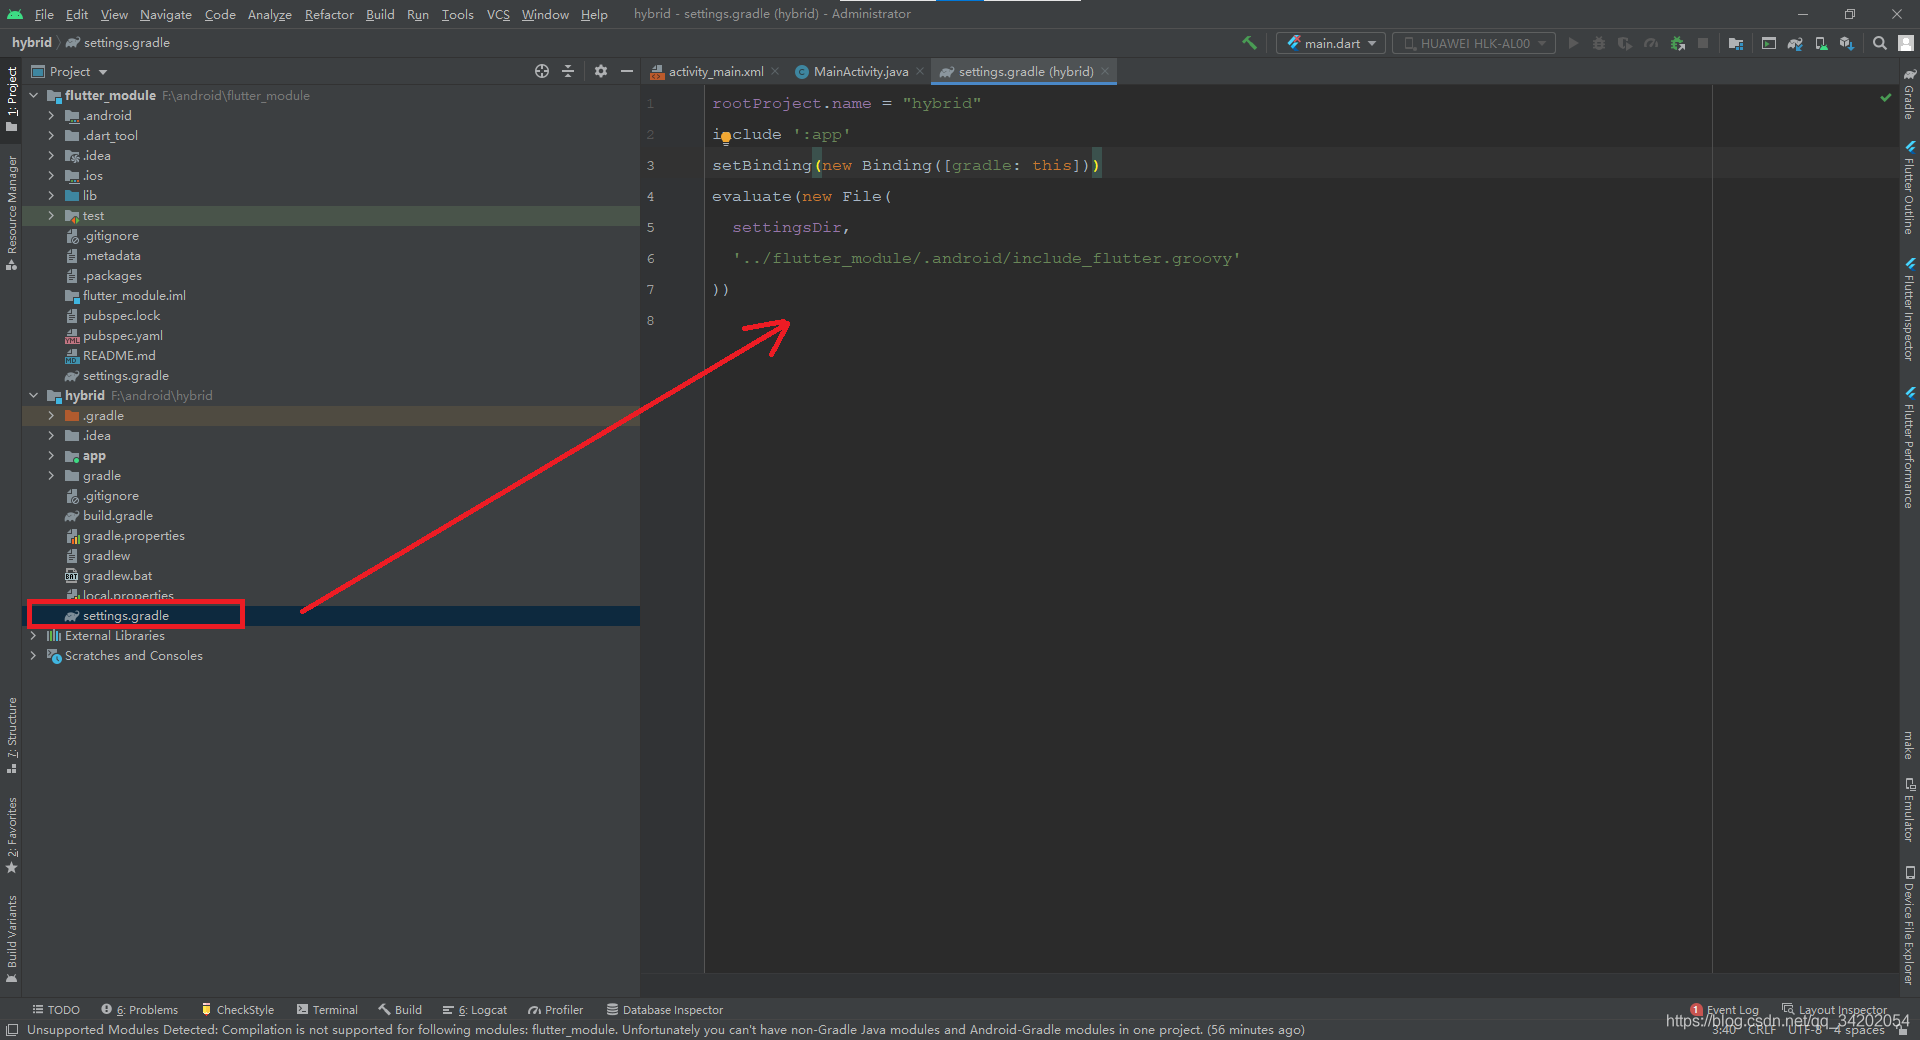Open the VCS menu
Screen dimensions: 1920x1040
[498, 14]
